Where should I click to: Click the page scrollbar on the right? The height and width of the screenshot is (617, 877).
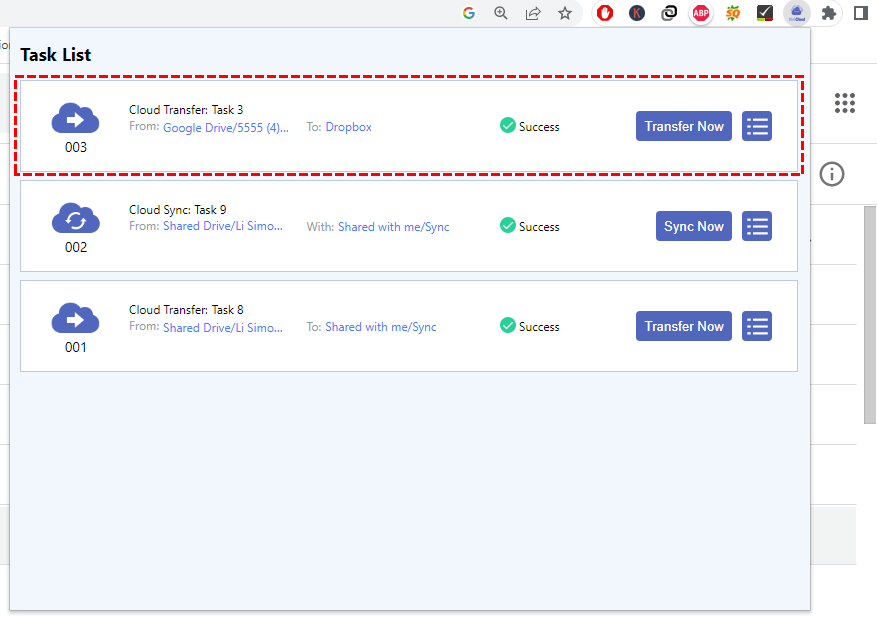(870, 314)
